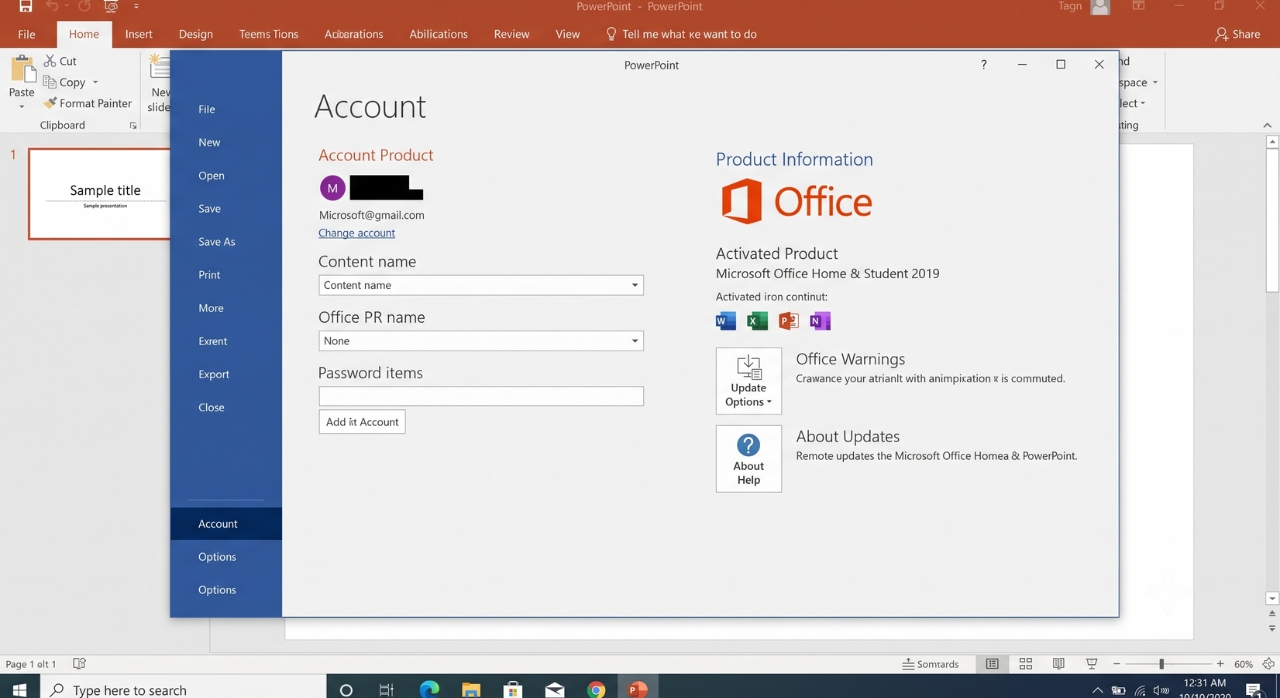
Task: Expand the Update Options menu
Action: 749,380
